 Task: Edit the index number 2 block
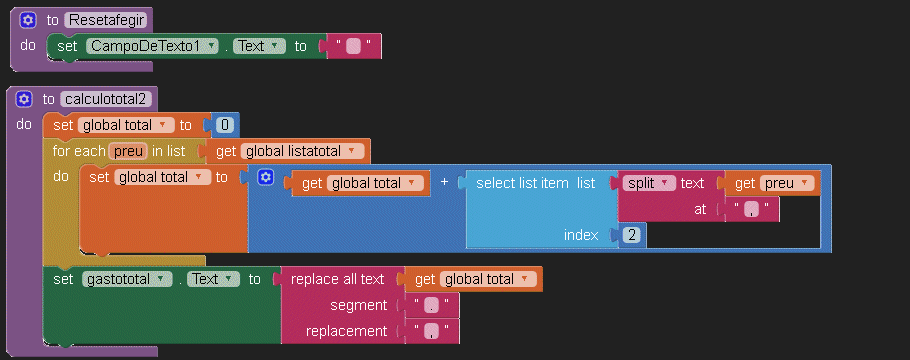click(631, 235)
